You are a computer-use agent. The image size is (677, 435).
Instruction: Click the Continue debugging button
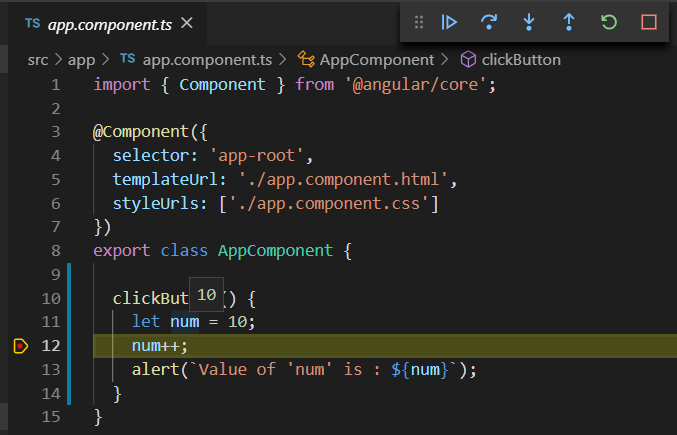450,21
